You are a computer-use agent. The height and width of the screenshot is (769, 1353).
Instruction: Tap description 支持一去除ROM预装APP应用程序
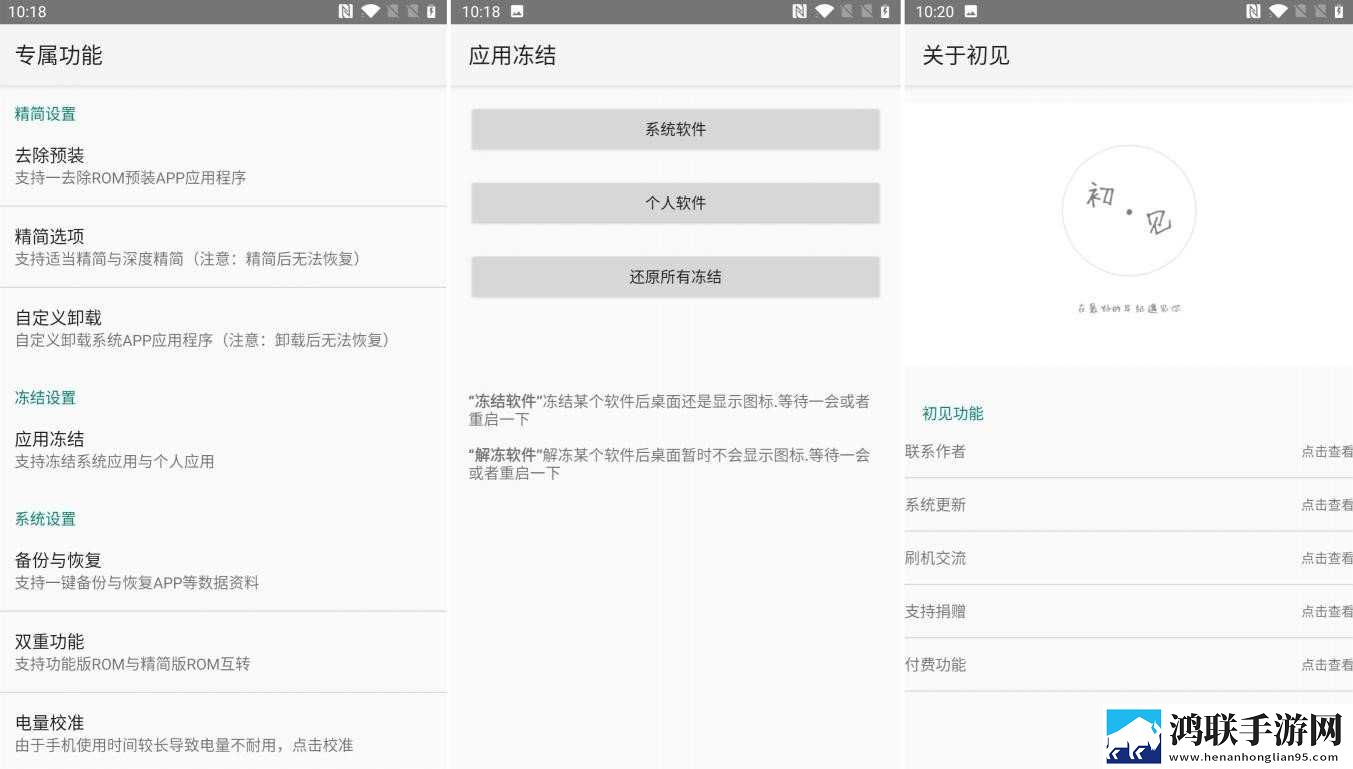pyautogui.click(x=130, y=178)
